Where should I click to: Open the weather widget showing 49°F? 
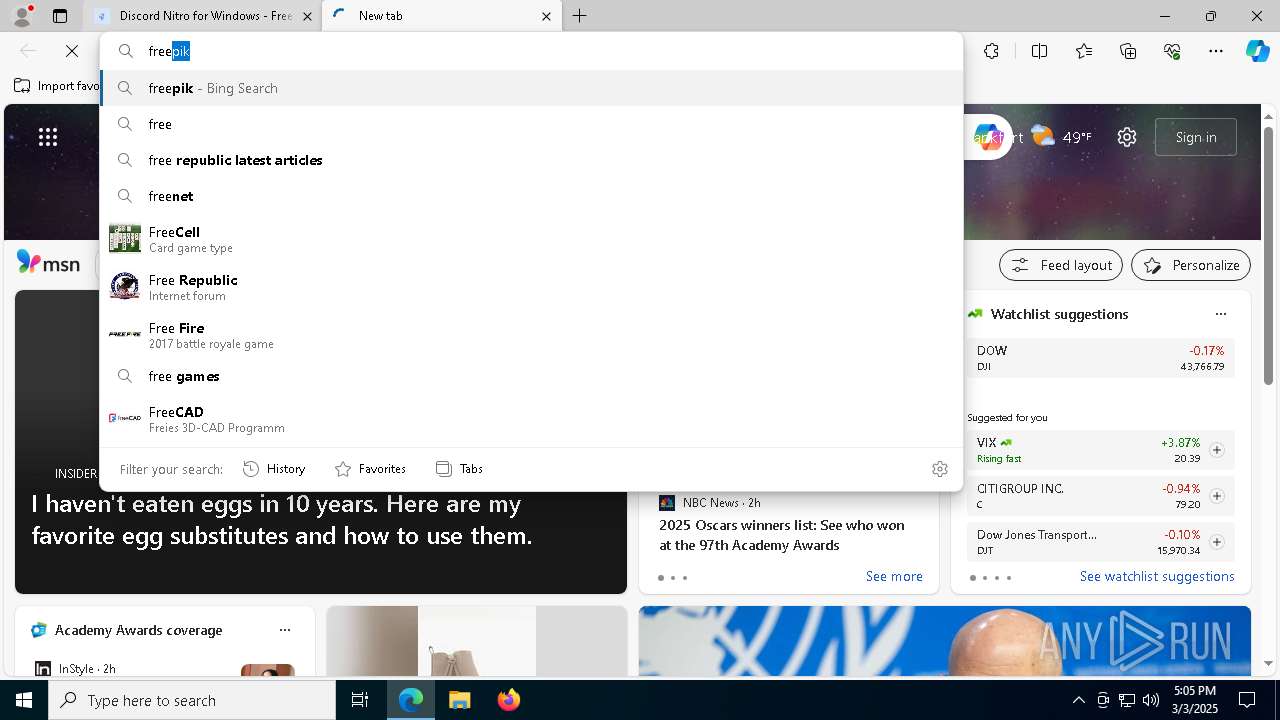point(1061,137)
